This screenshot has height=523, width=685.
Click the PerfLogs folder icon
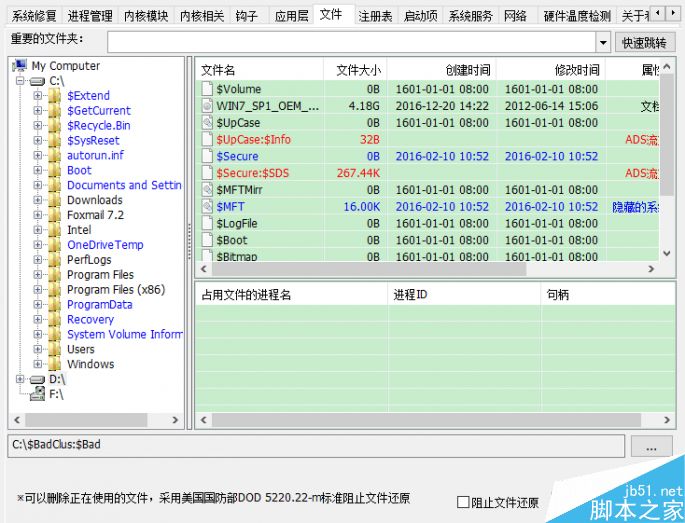click(55, 260)
